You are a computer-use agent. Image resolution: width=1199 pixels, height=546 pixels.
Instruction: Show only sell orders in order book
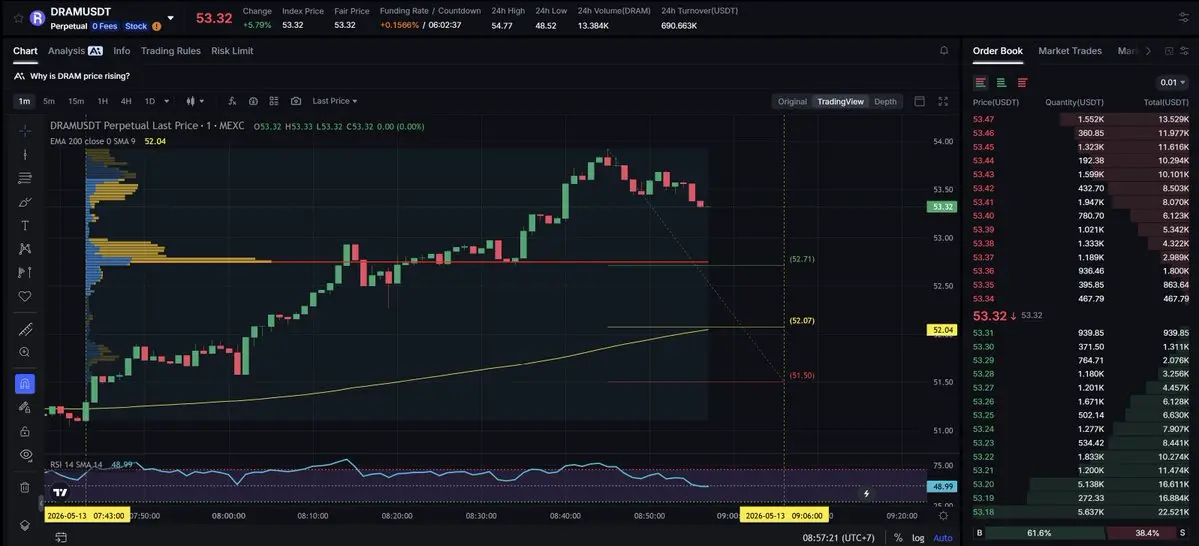click(1022, 83)
